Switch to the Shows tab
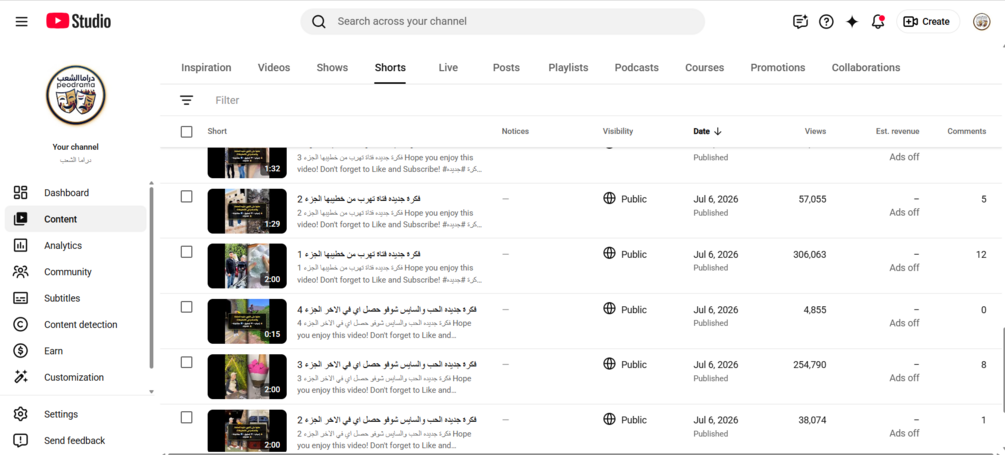The image size is (1005, 455). point(332,67)
